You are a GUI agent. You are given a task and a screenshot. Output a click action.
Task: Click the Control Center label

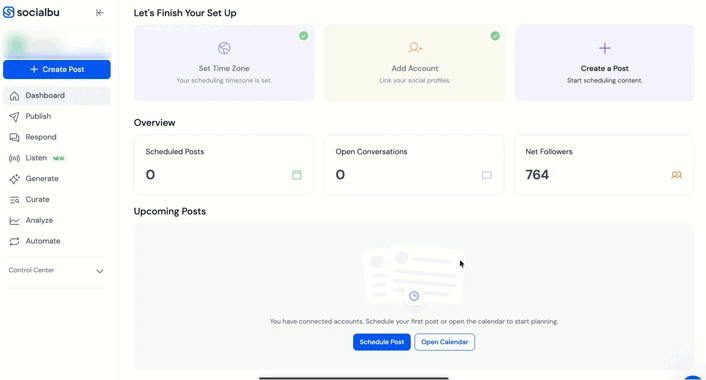click(32, 270)
